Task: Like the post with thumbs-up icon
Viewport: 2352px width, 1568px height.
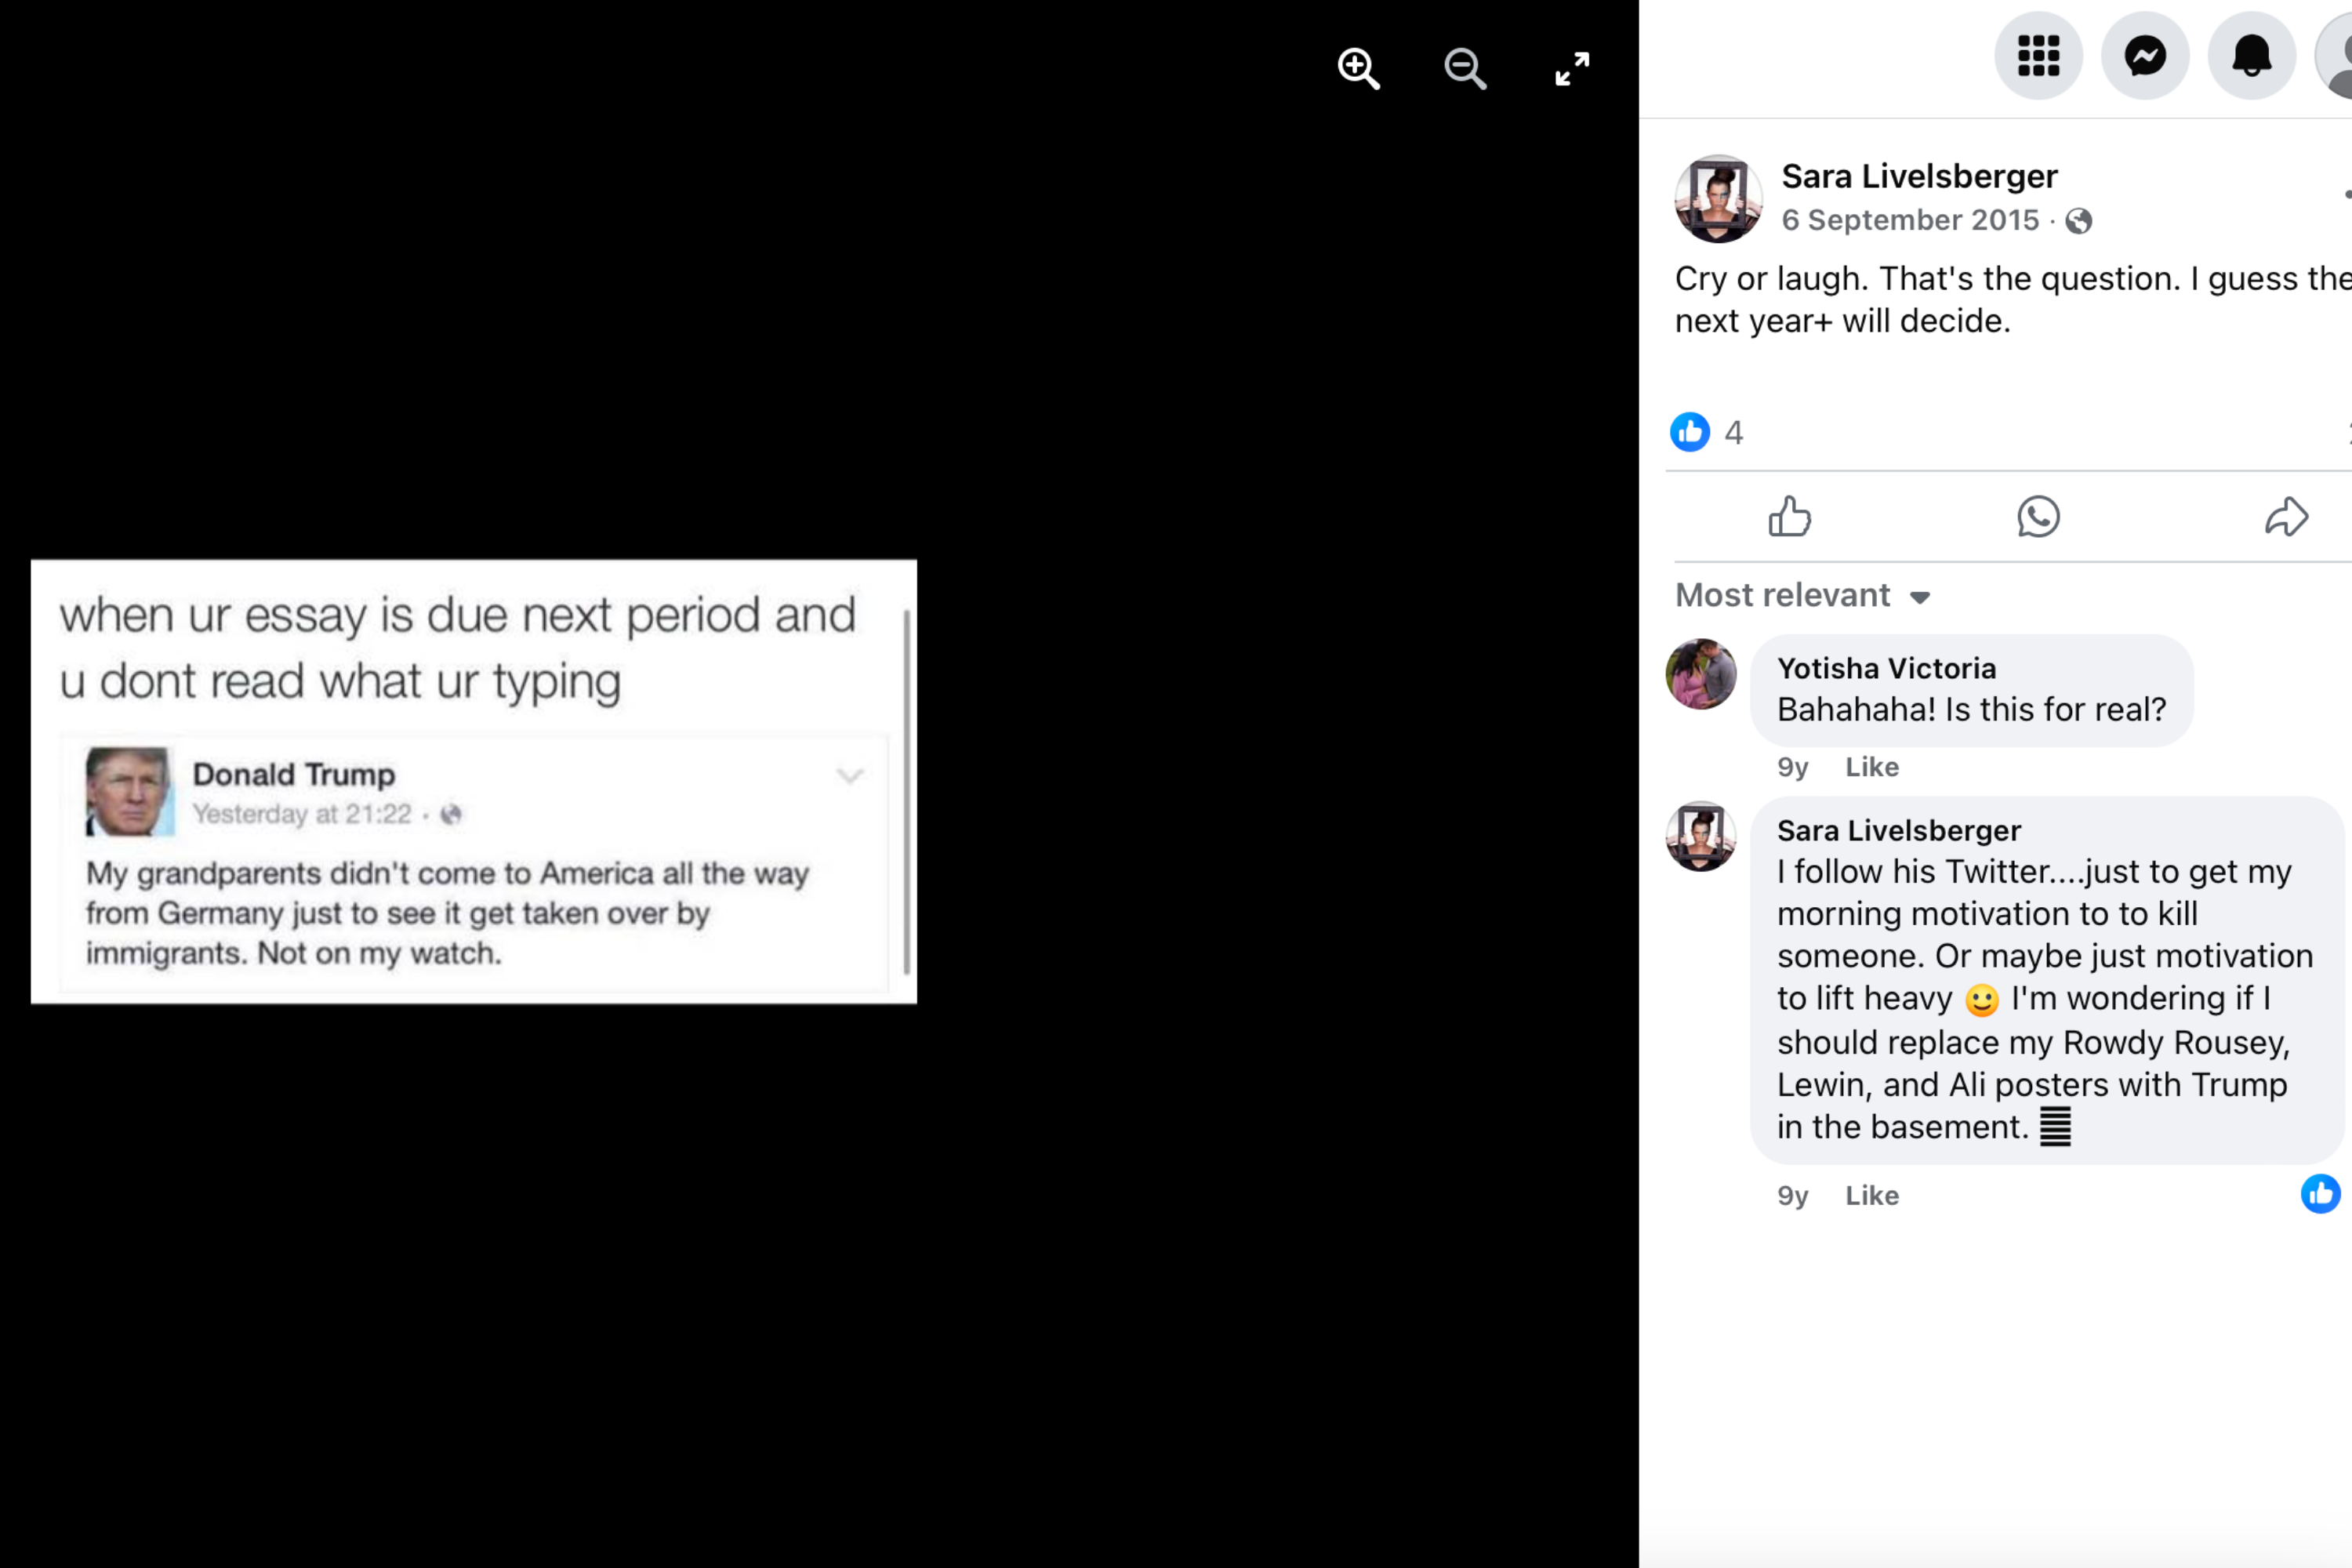Action: tap(1790, 517)
